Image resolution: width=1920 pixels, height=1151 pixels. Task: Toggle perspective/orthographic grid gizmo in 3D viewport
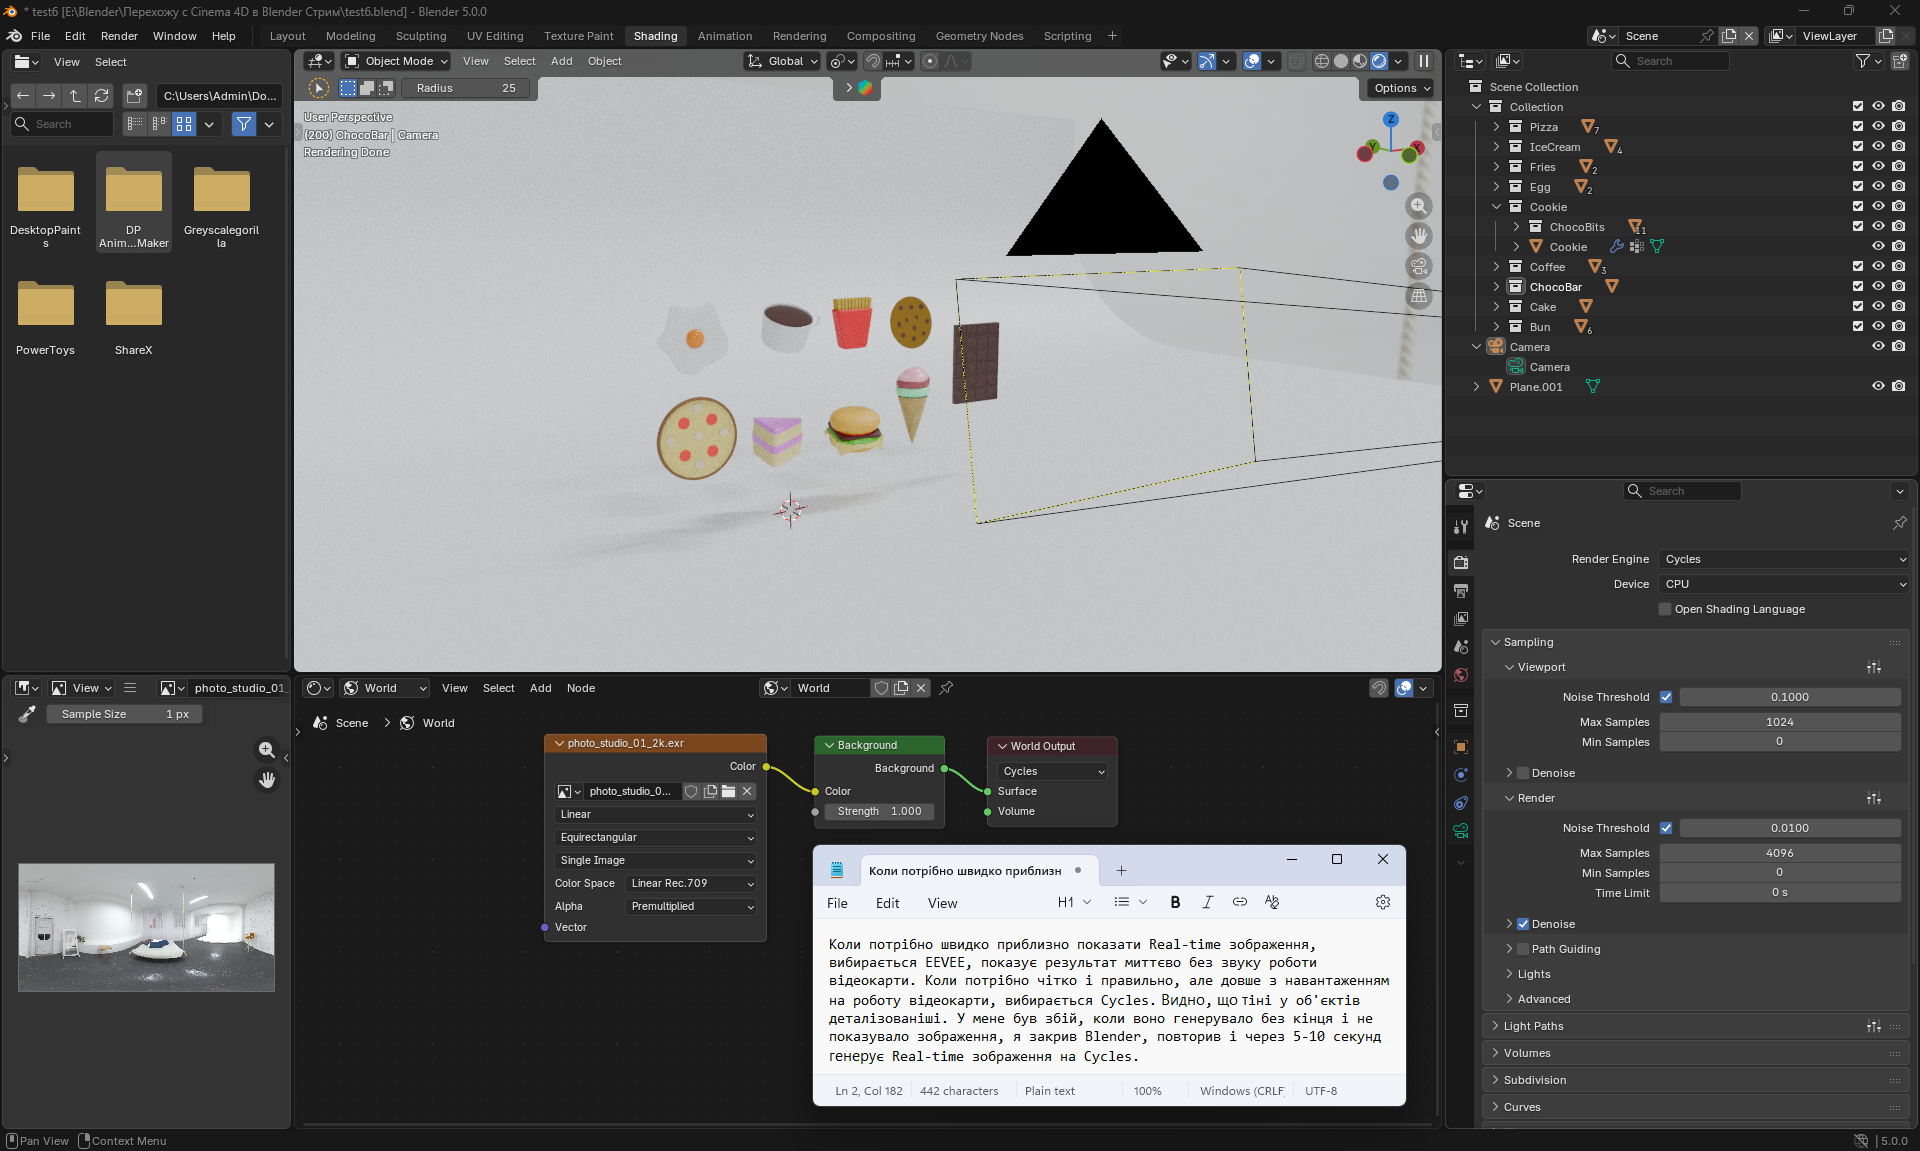pos(1418,296)
